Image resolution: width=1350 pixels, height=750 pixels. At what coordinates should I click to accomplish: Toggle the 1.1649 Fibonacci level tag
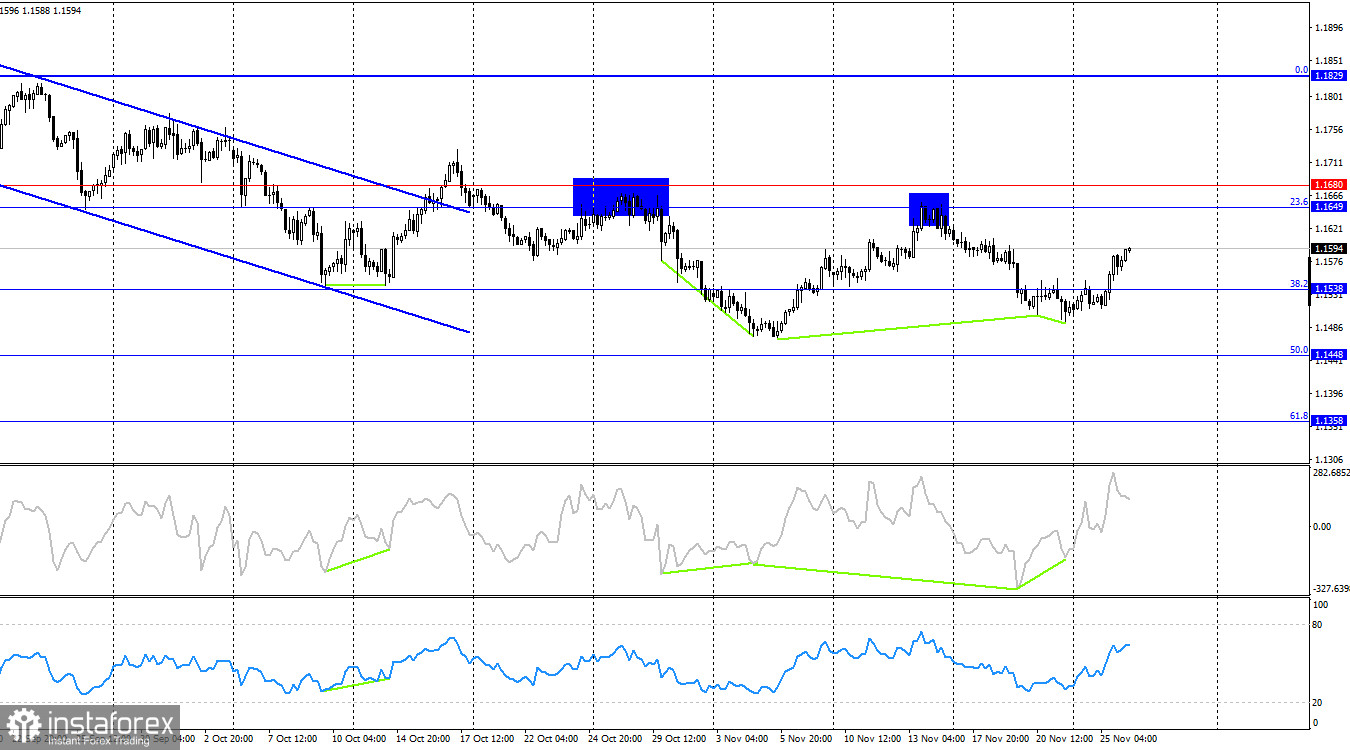coord(1328,205)
